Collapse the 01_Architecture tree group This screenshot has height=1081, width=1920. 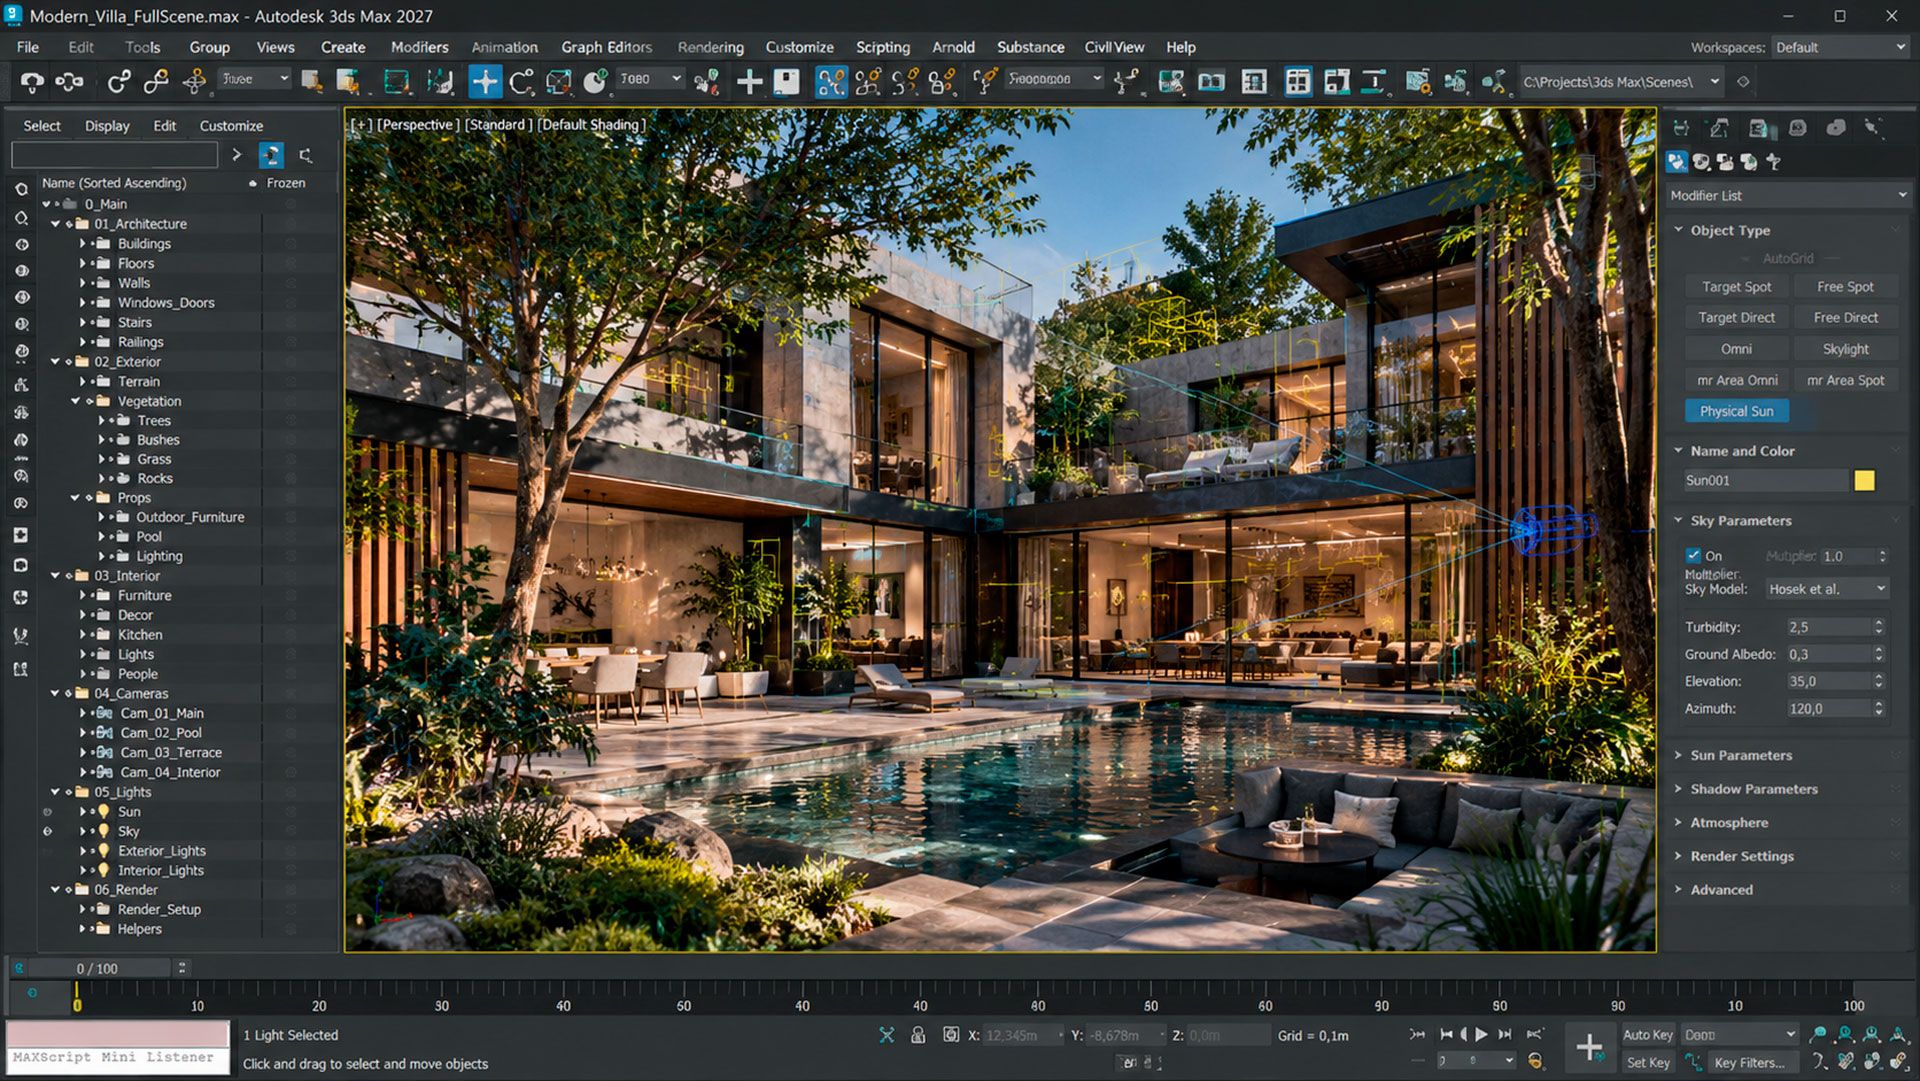click(56, 224)
